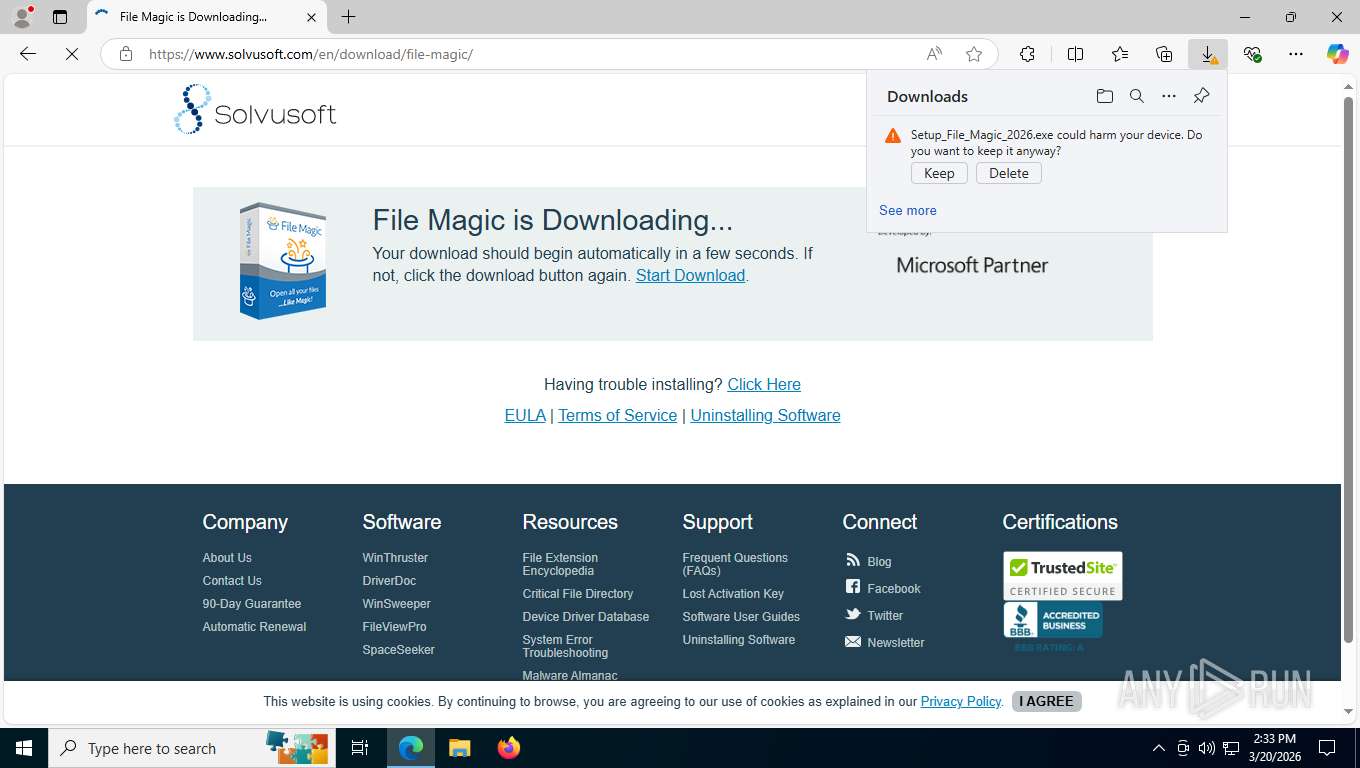Open Frequent Questions (FAQs) link
This screenshot has width=1360, height=768.
tap(735, 564)
